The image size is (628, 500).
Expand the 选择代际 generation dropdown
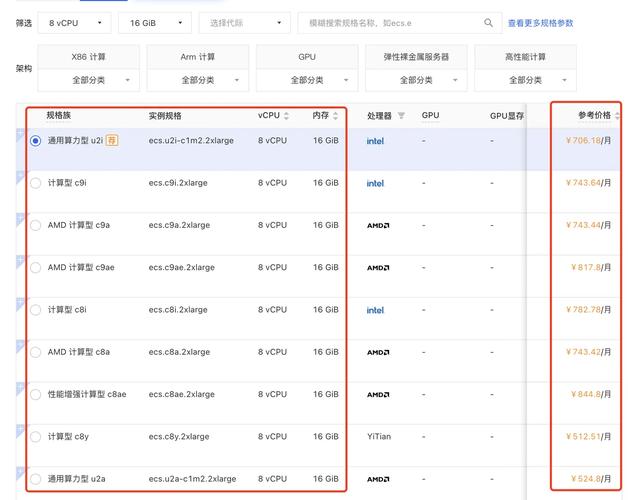244,22
